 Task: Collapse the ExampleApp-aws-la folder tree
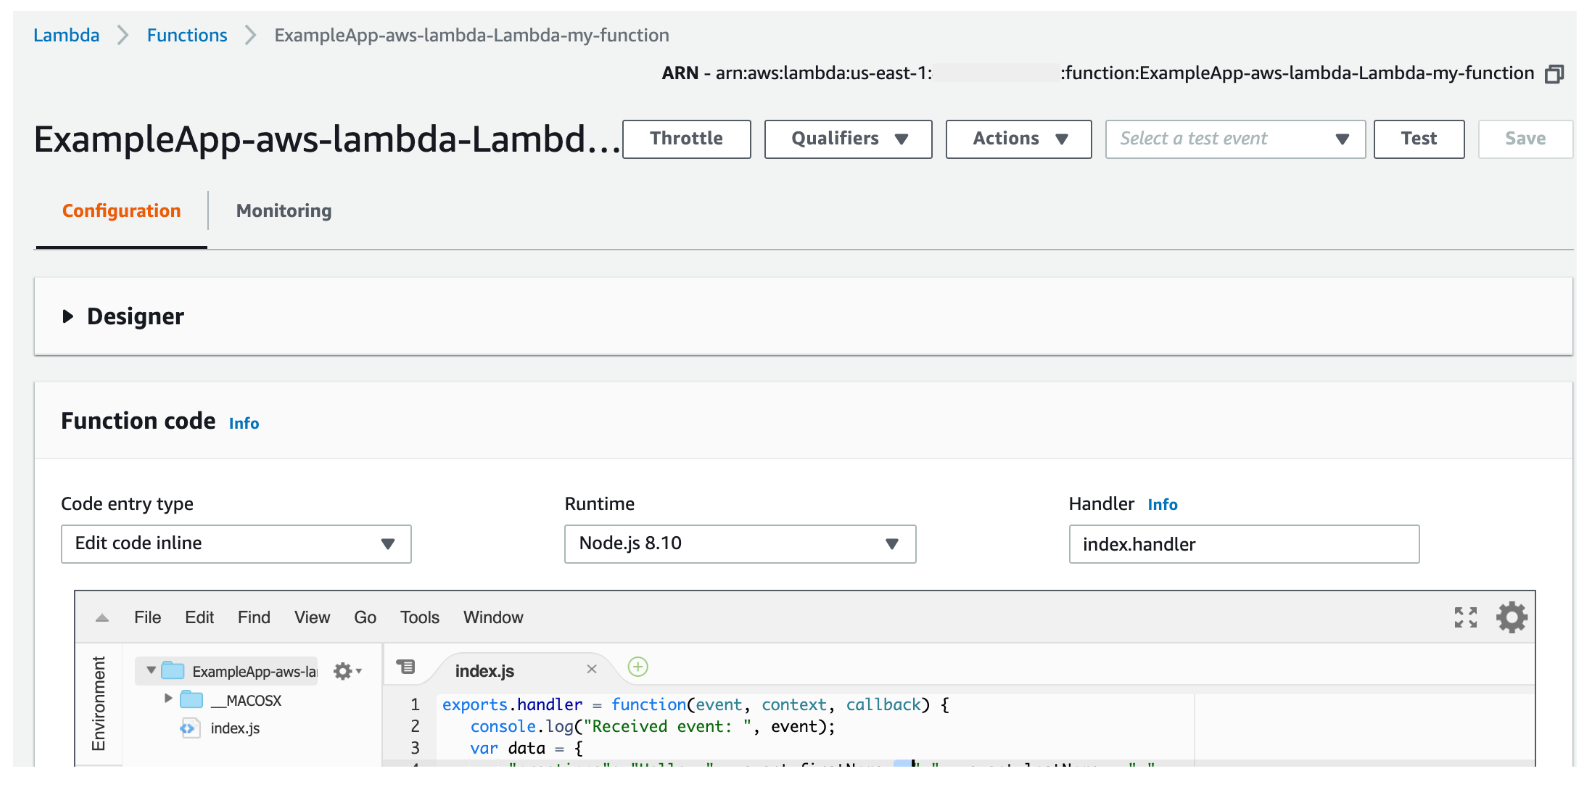point(151,670)
